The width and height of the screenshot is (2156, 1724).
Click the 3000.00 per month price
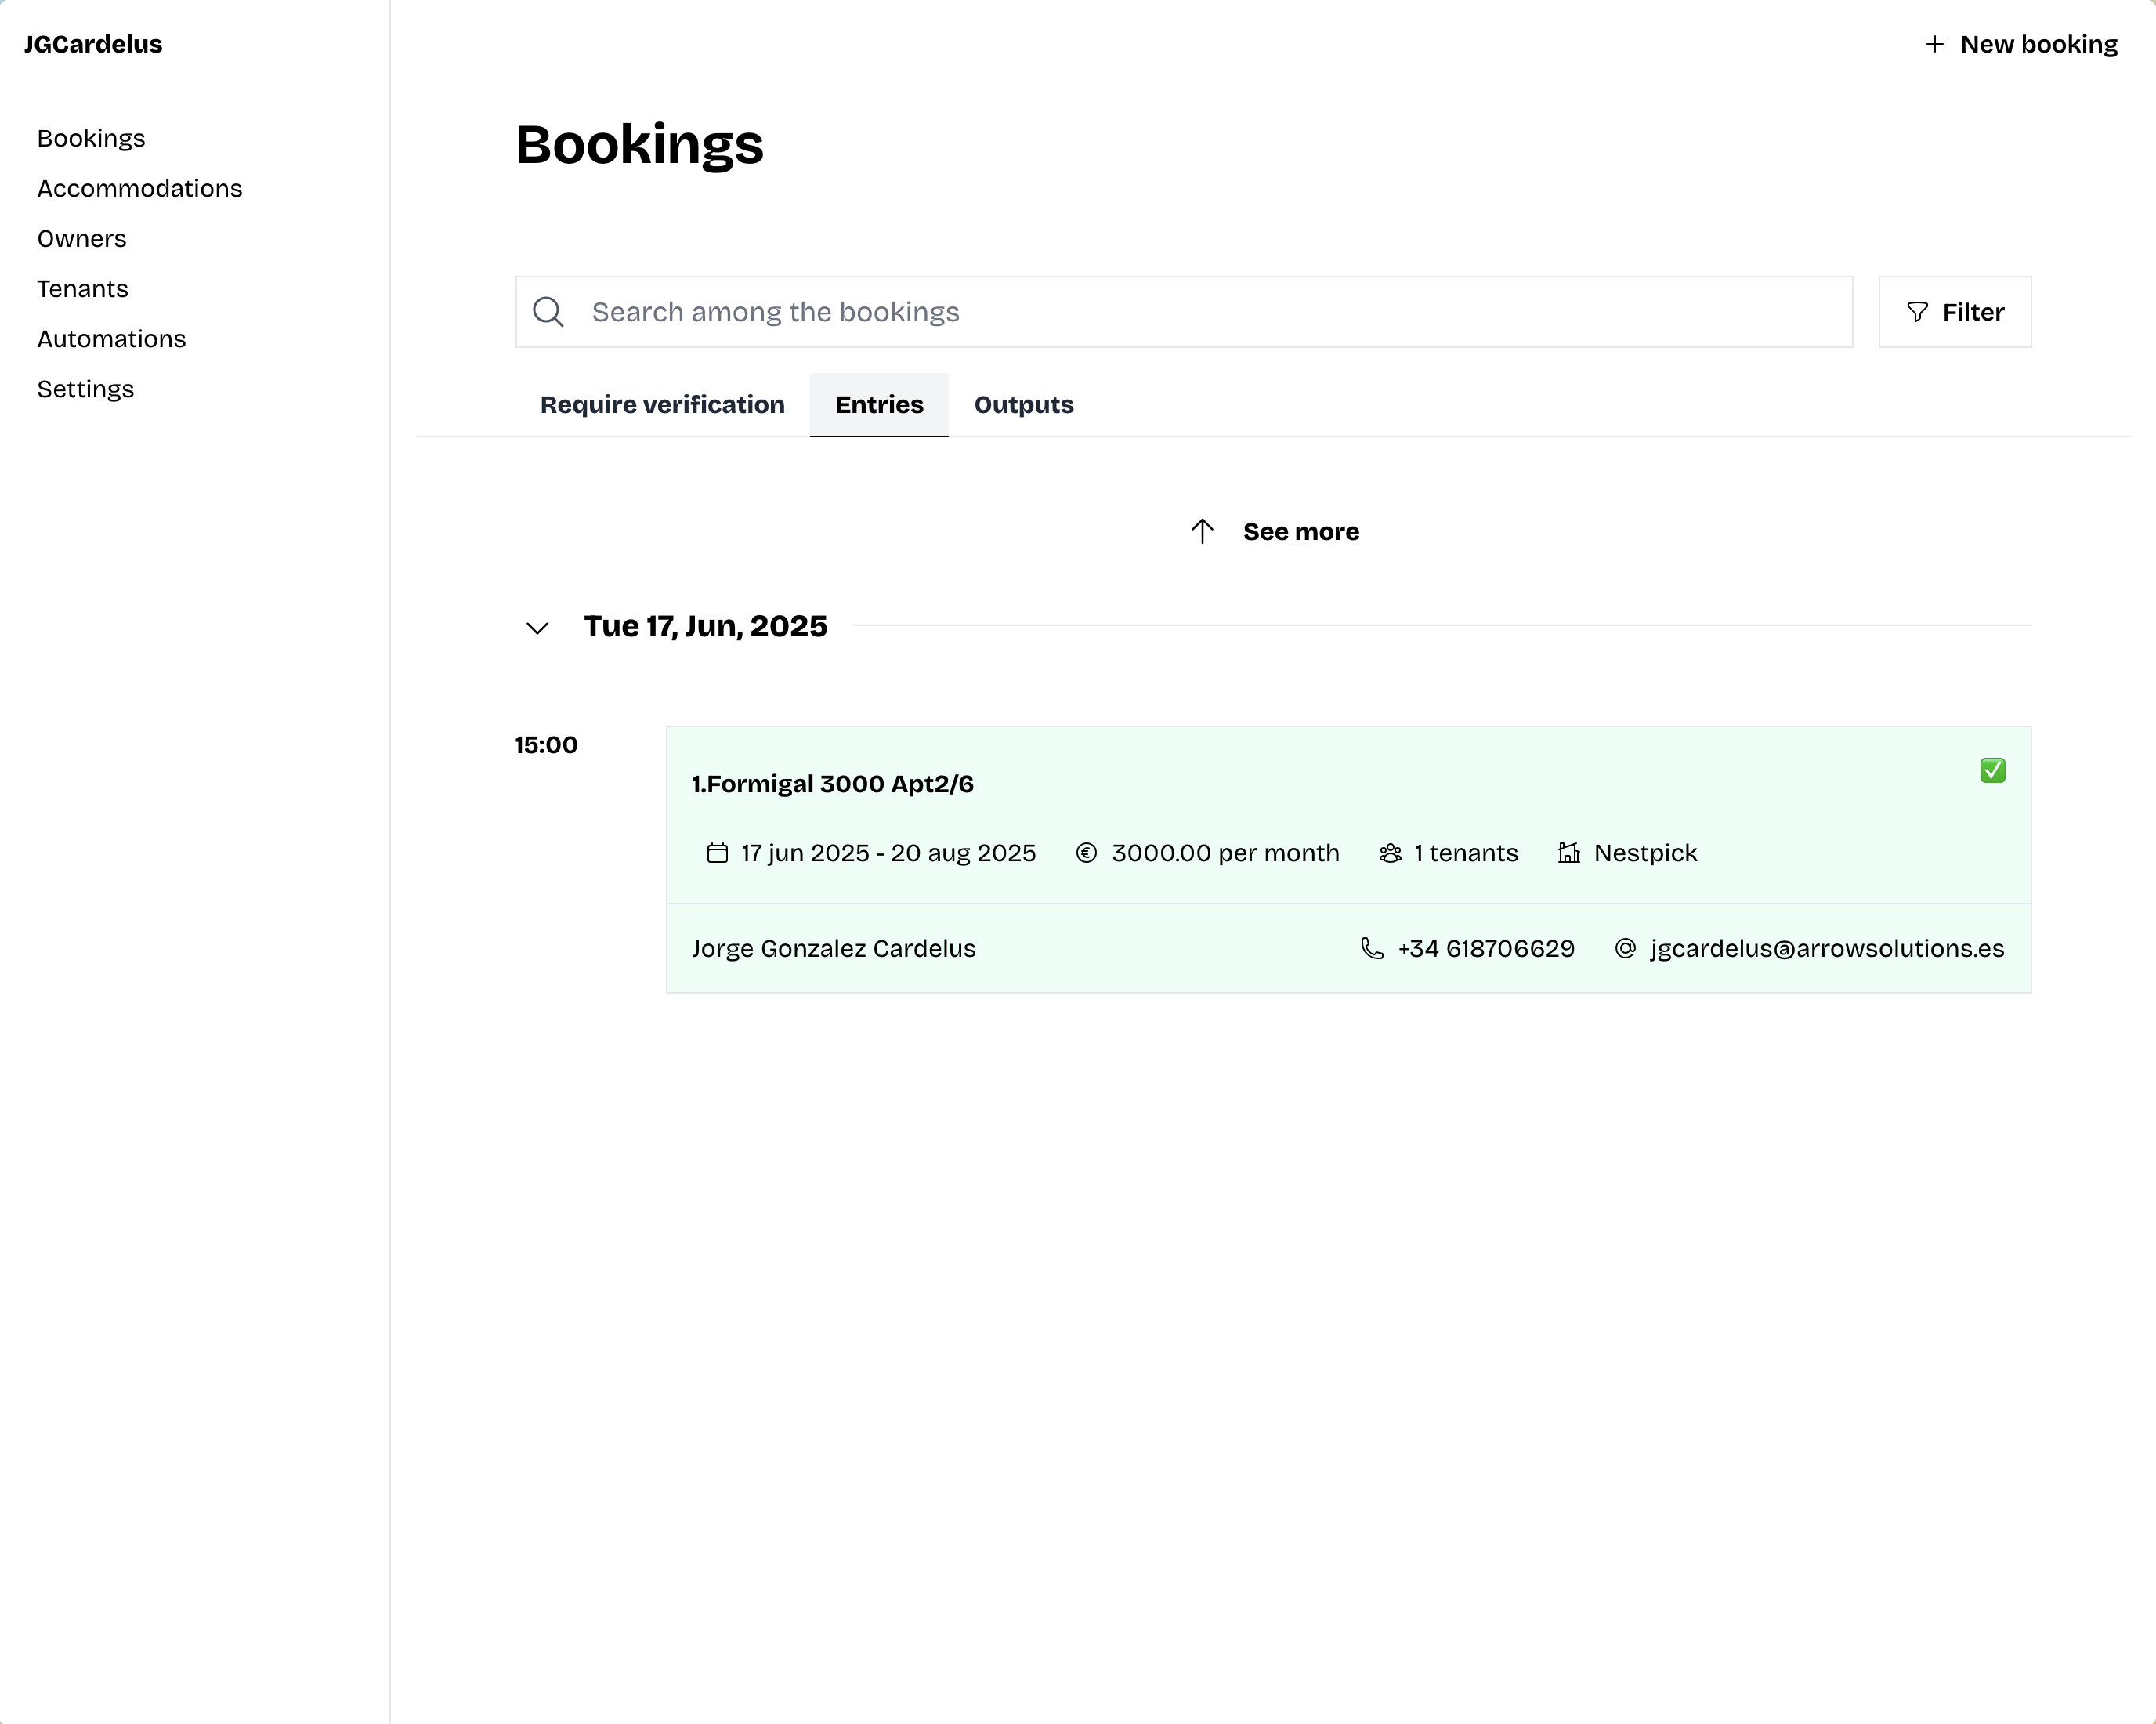click(x=1225, y=853)
